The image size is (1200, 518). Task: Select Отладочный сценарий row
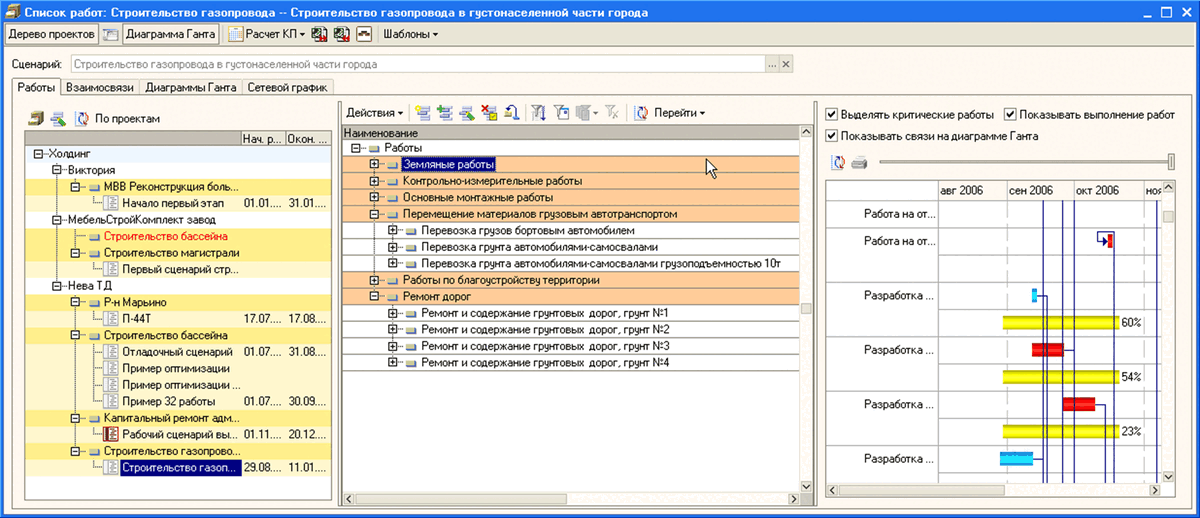tap(177, 352)
